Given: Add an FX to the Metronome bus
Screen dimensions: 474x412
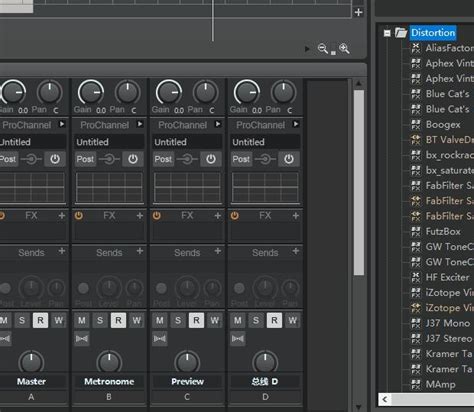Looking at the screenshot, I should (x=140, y=216).
